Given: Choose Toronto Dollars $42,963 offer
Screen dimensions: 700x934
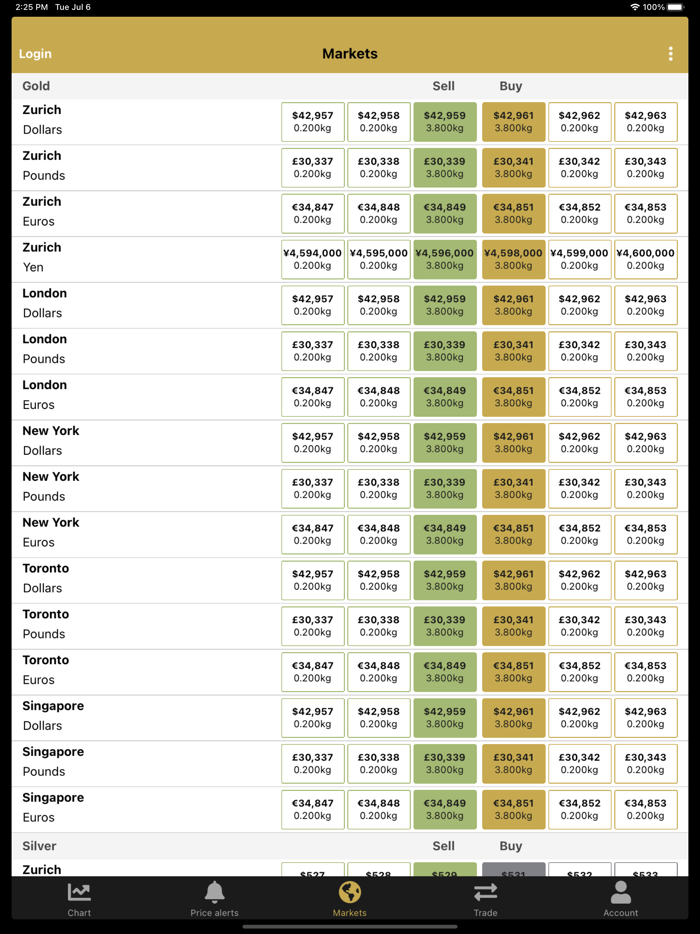Looking at the screenshot, I should click(645, 580).
